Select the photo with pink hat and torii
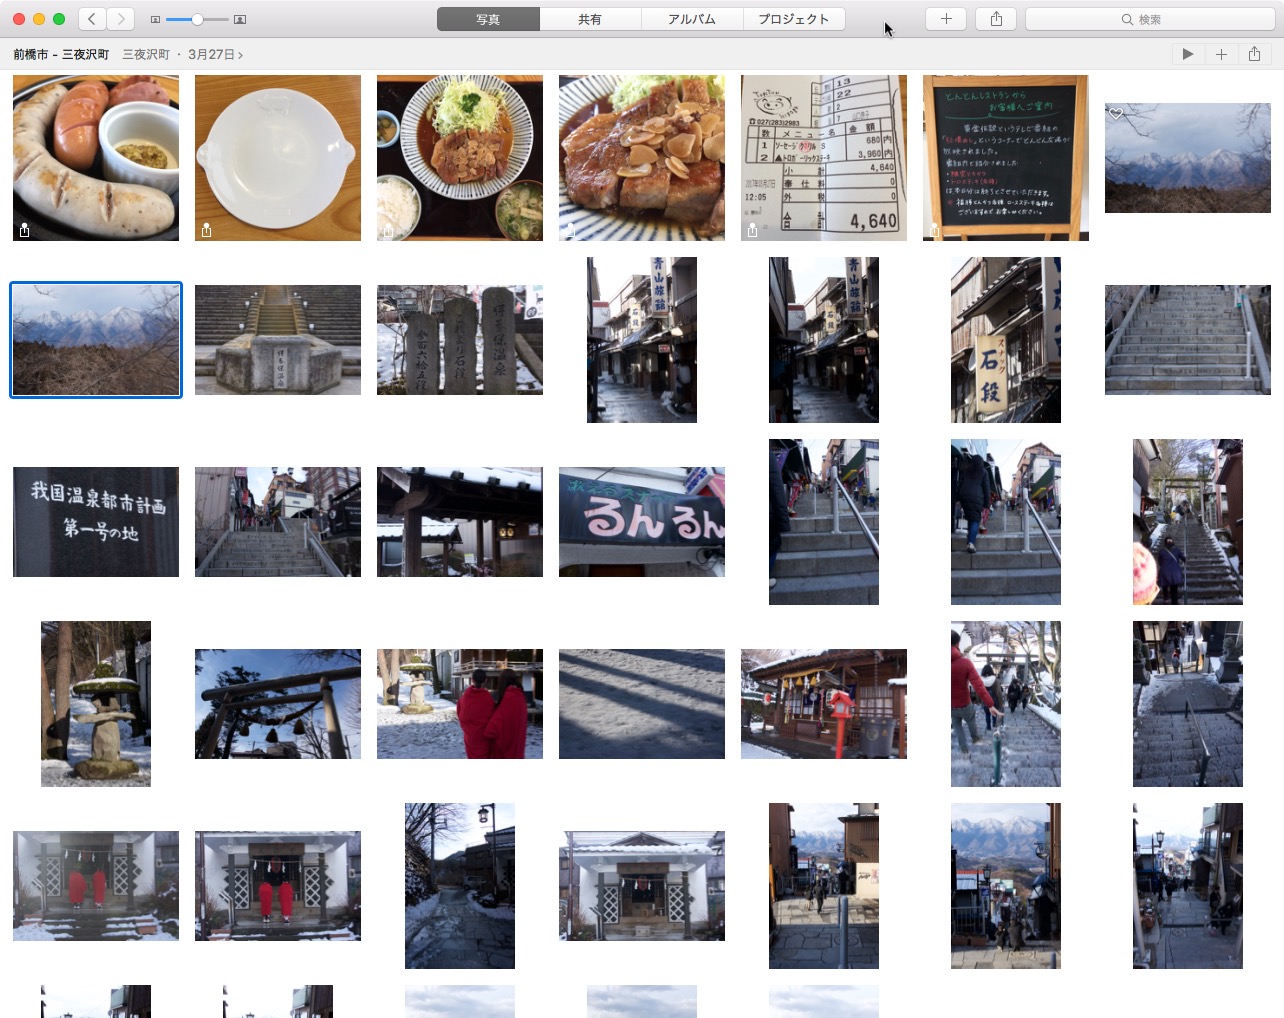Screen dimensions: 1284x1018 (1188, 522)
